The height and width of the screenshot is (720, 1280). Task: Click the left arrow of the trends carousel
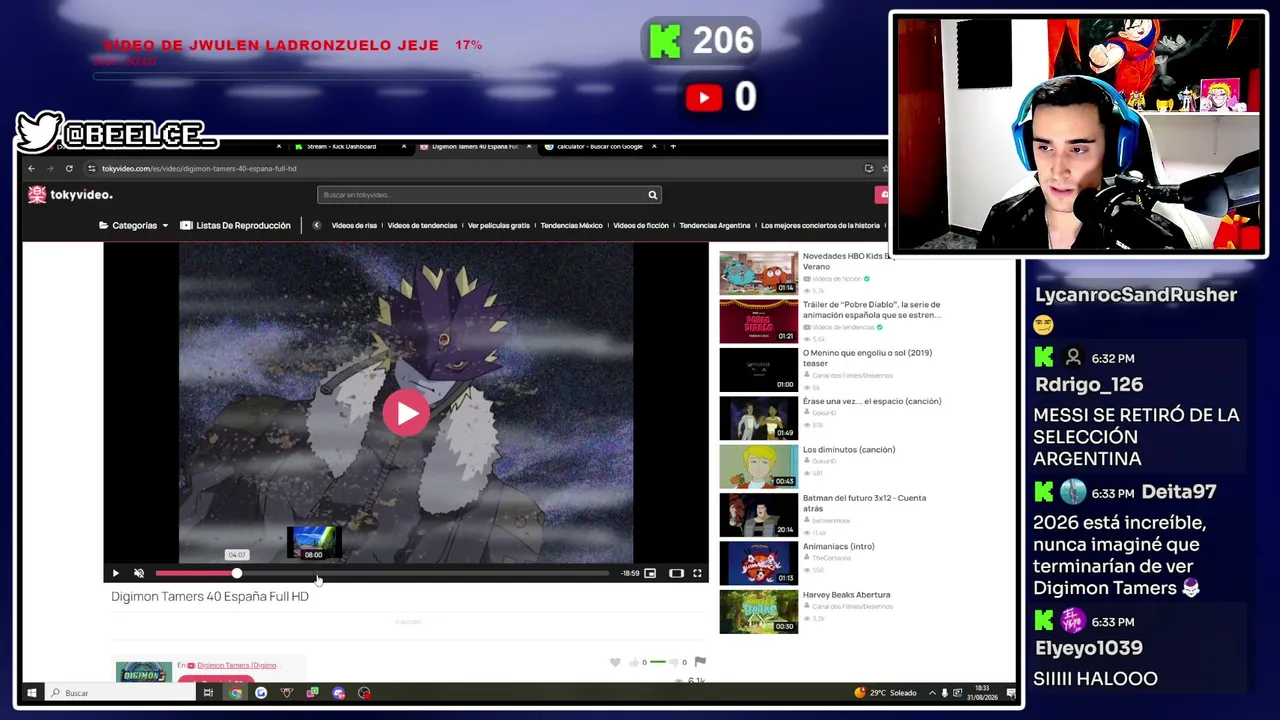point(316,226)
